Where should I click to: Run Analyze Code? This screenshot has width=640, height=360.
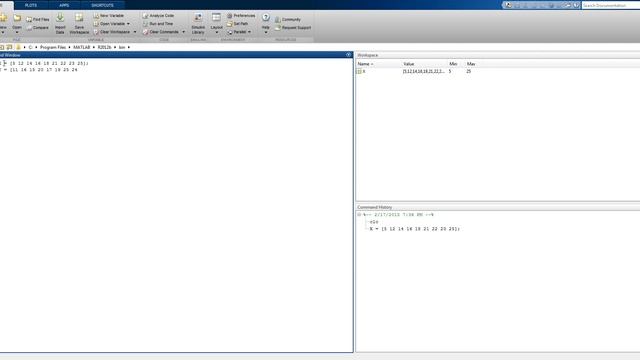(x=158, y=16)
